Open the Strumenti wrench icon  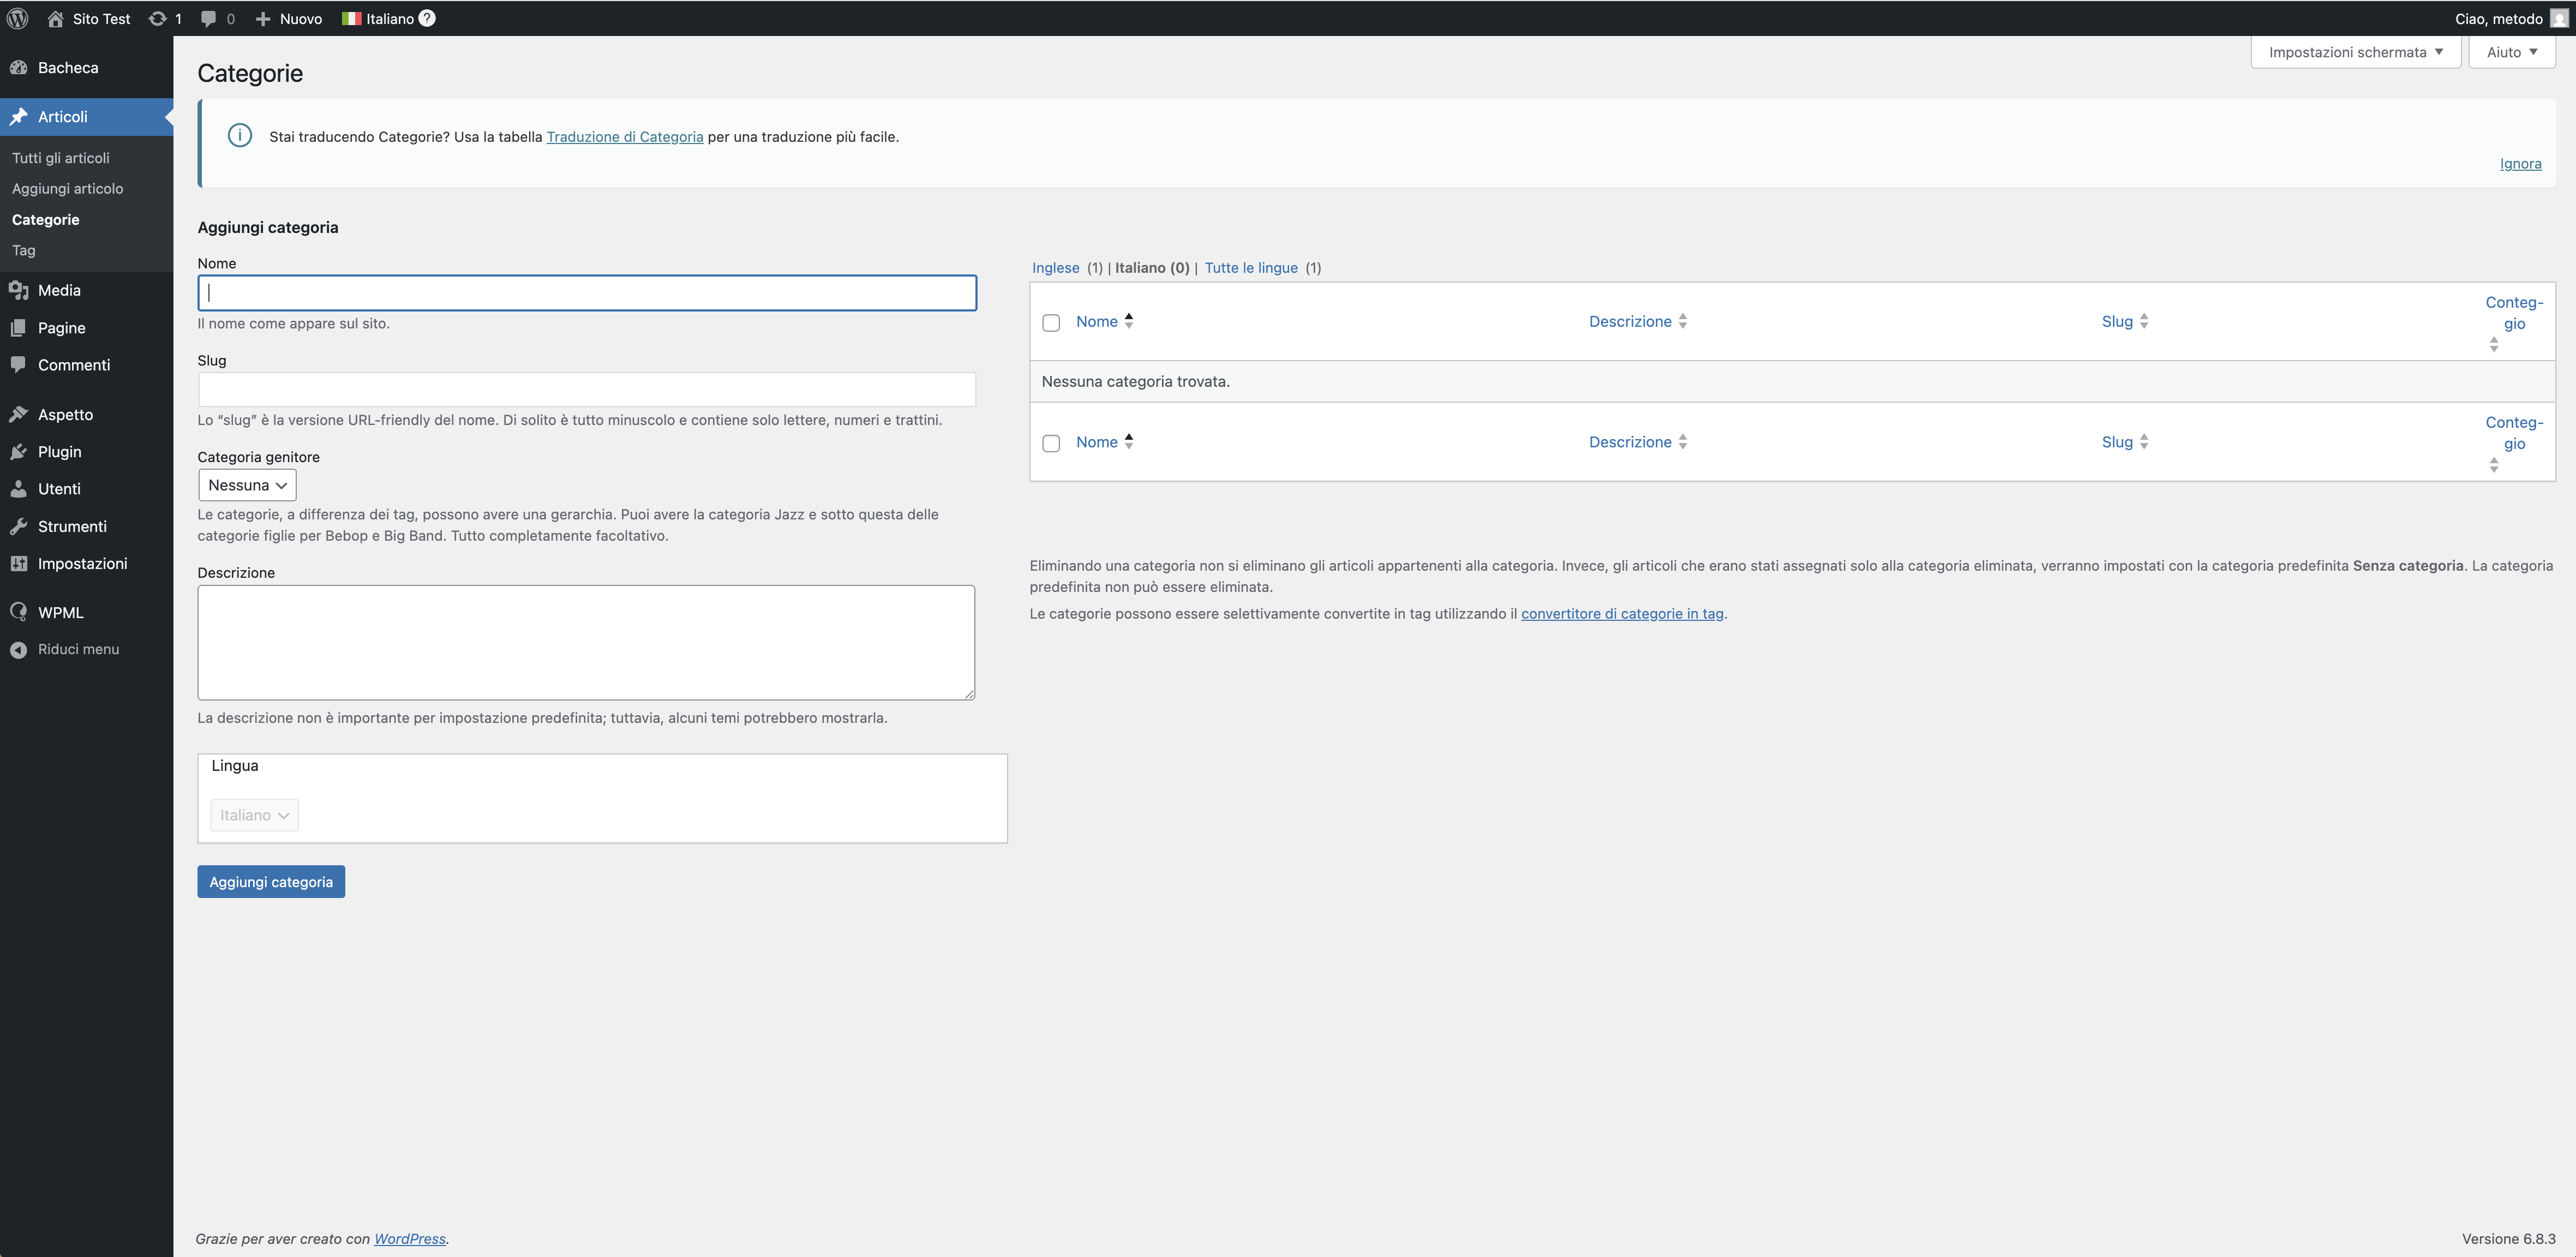coord(18,526)
